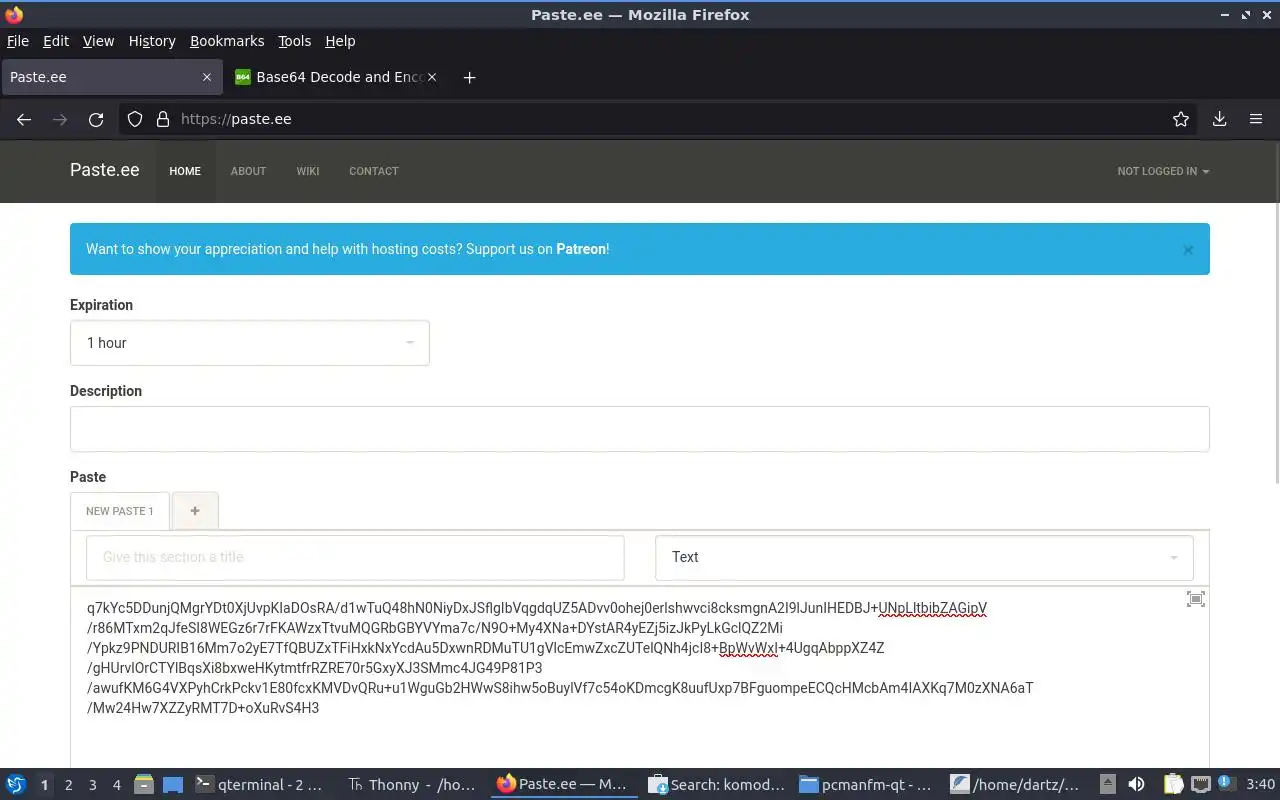
Task: Follow the Patreon link in banner
Action: click(581, 249)
